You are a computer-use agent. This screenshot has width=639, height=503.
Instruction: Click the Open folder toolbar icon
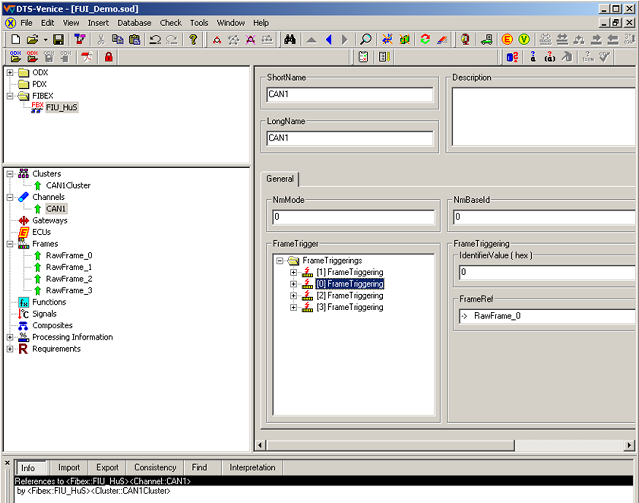32,40
